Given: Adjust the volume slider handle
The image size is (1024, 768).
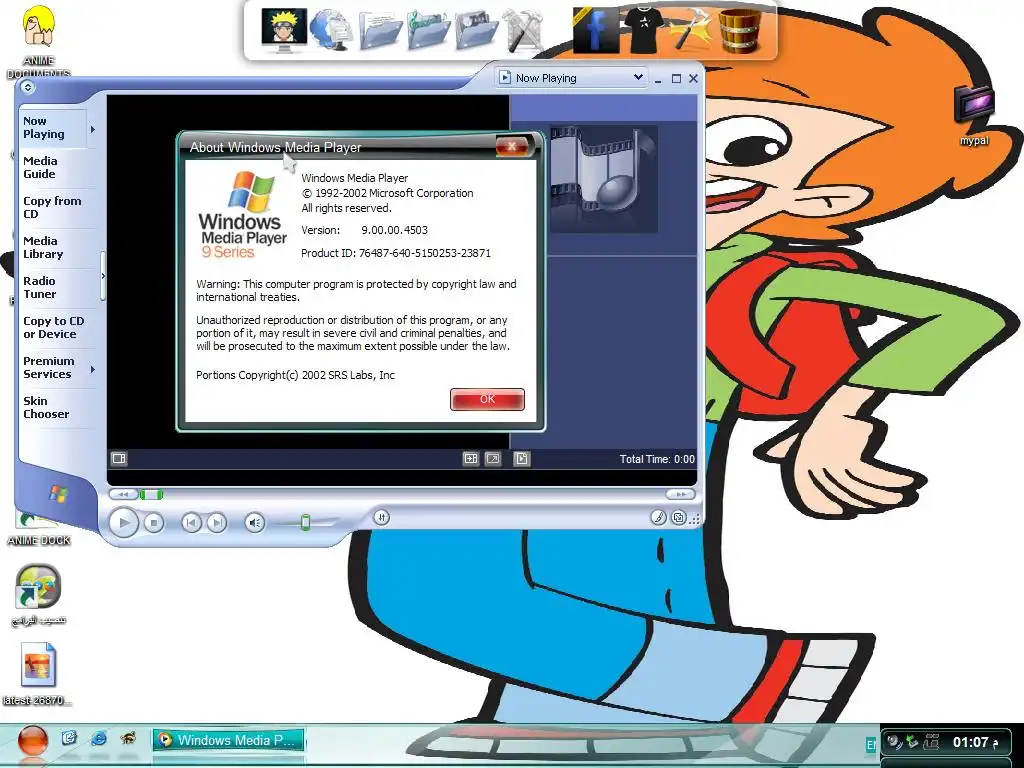Looking at the screenshot, I should tap(305, 522).
